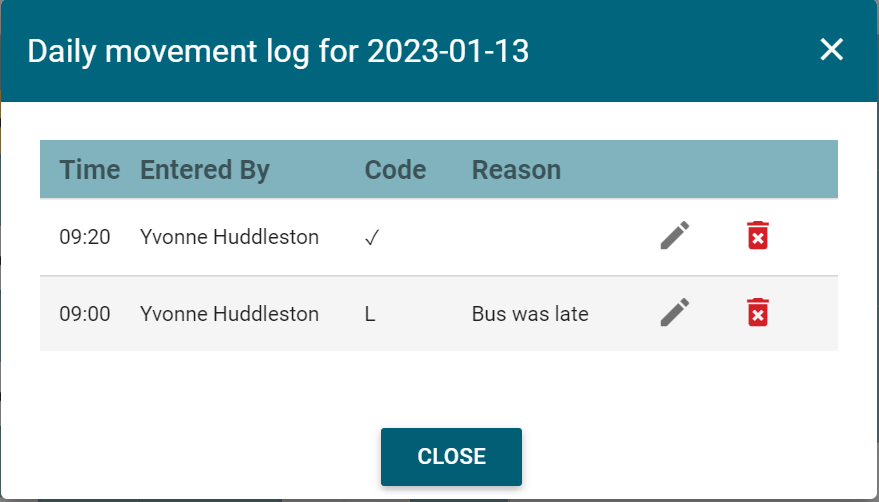Image resolution: width=879 pixels, height=502 pixels.
Task: Close dialog with the X icon
Action: (x=831, y=49)
